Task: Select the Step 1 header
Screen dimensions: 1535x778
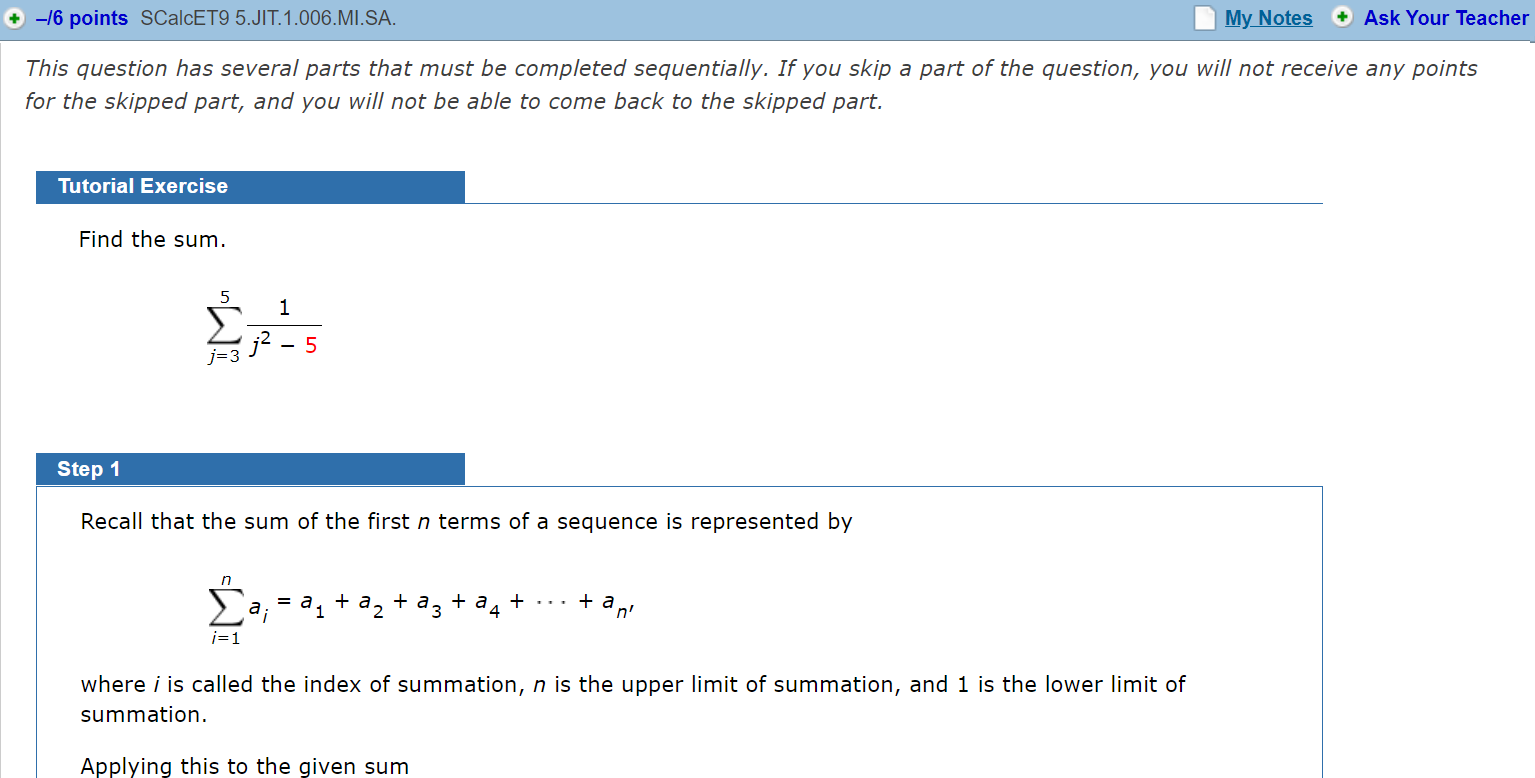Action: click(89, 469)
